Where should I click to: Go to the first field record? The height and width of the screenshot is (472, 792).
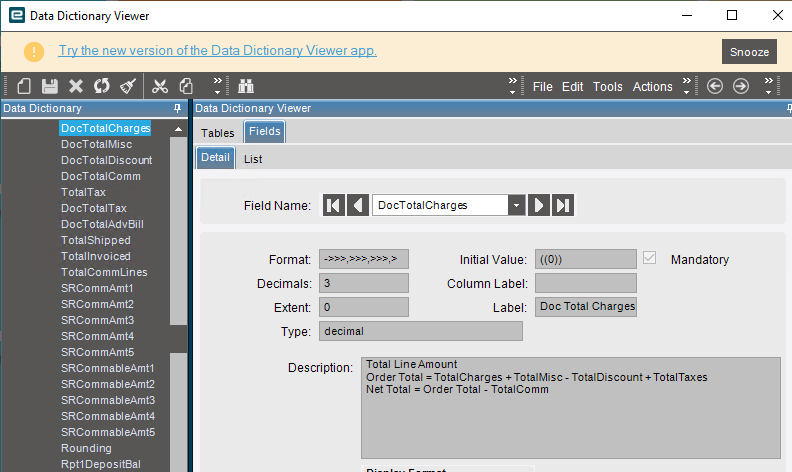[334, 205]
